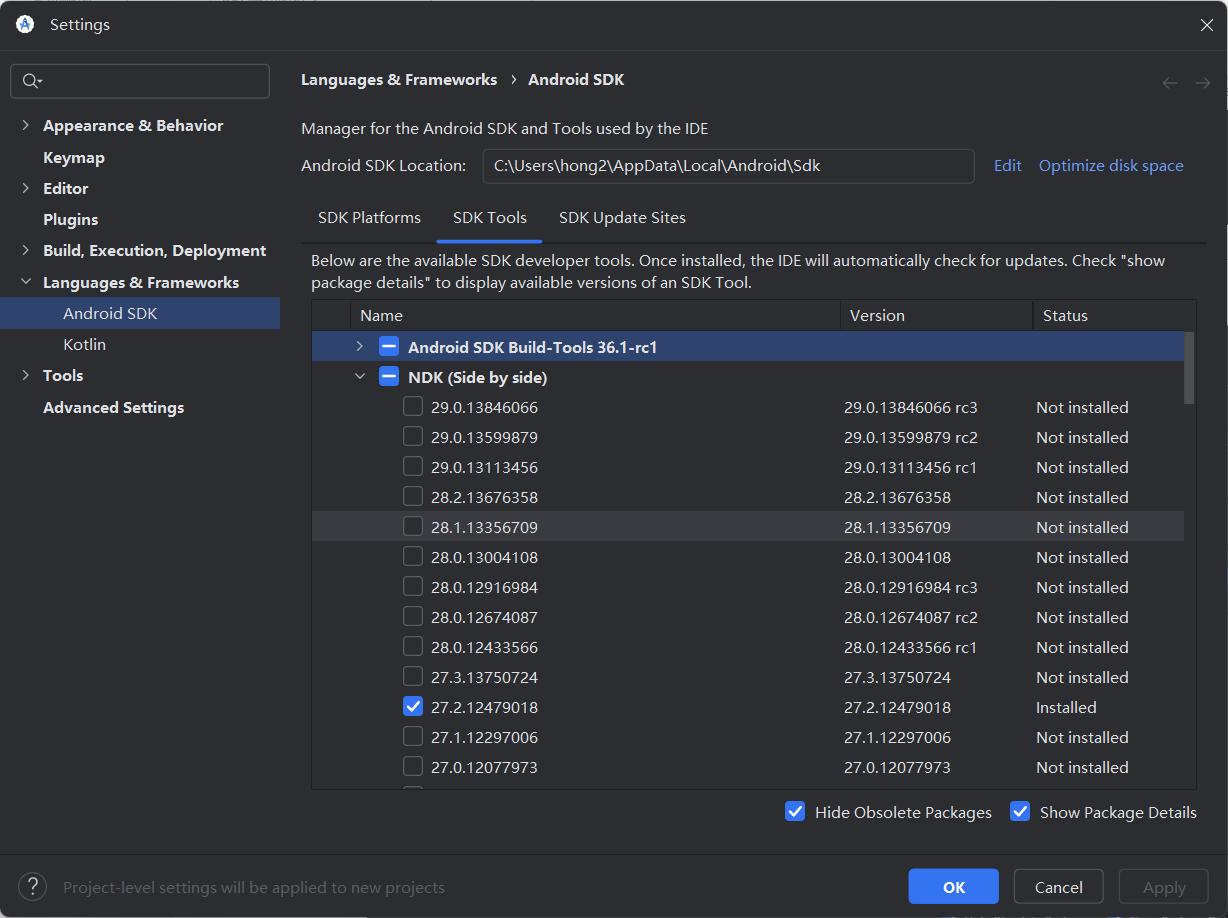Open Kotlin settings page
The height and width of the screenshot is (918, 1228).
pyautogui.click(x=85, y=344)
